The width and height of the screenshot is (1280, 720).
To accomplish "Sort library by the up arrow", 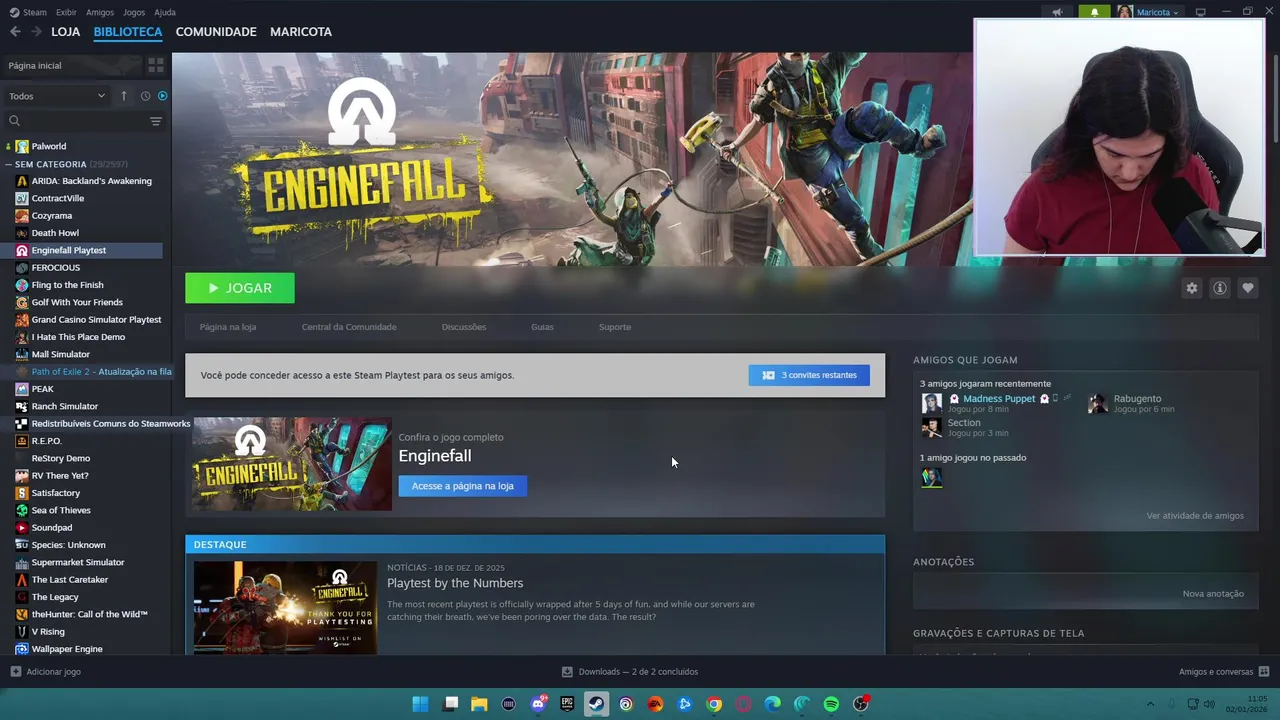I will 124,96.
